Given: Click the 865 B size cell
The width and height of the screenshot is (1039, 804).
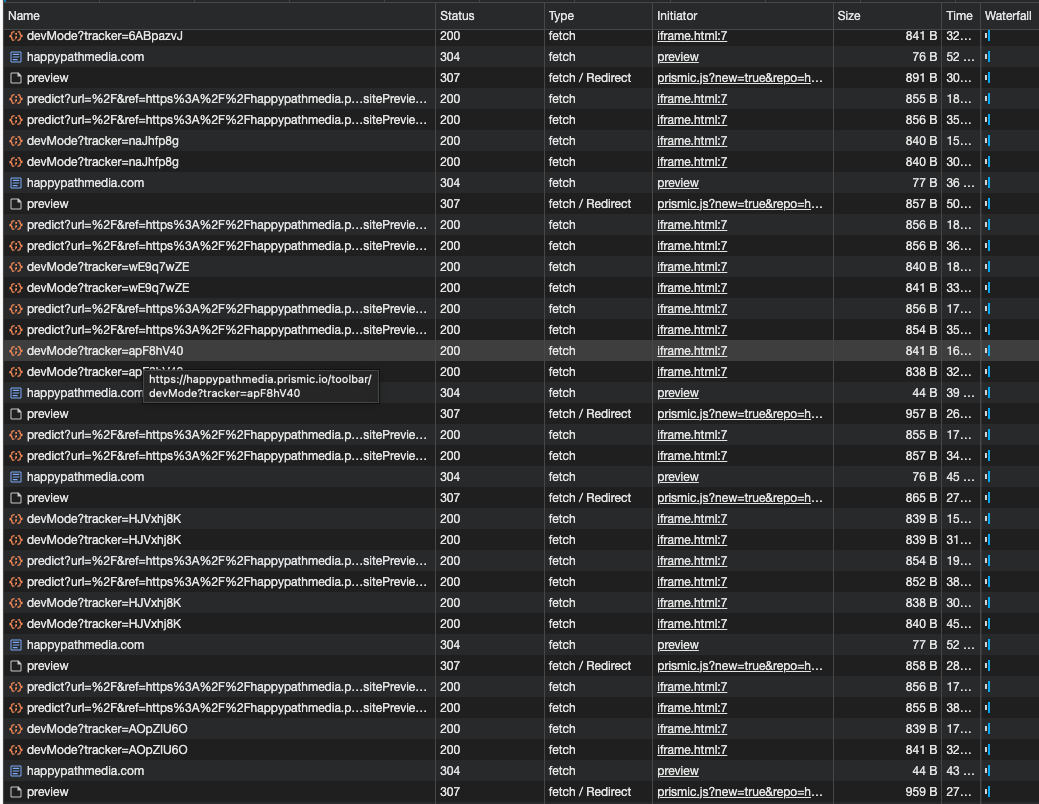Looking at the screenshot, I should (921, 498).
